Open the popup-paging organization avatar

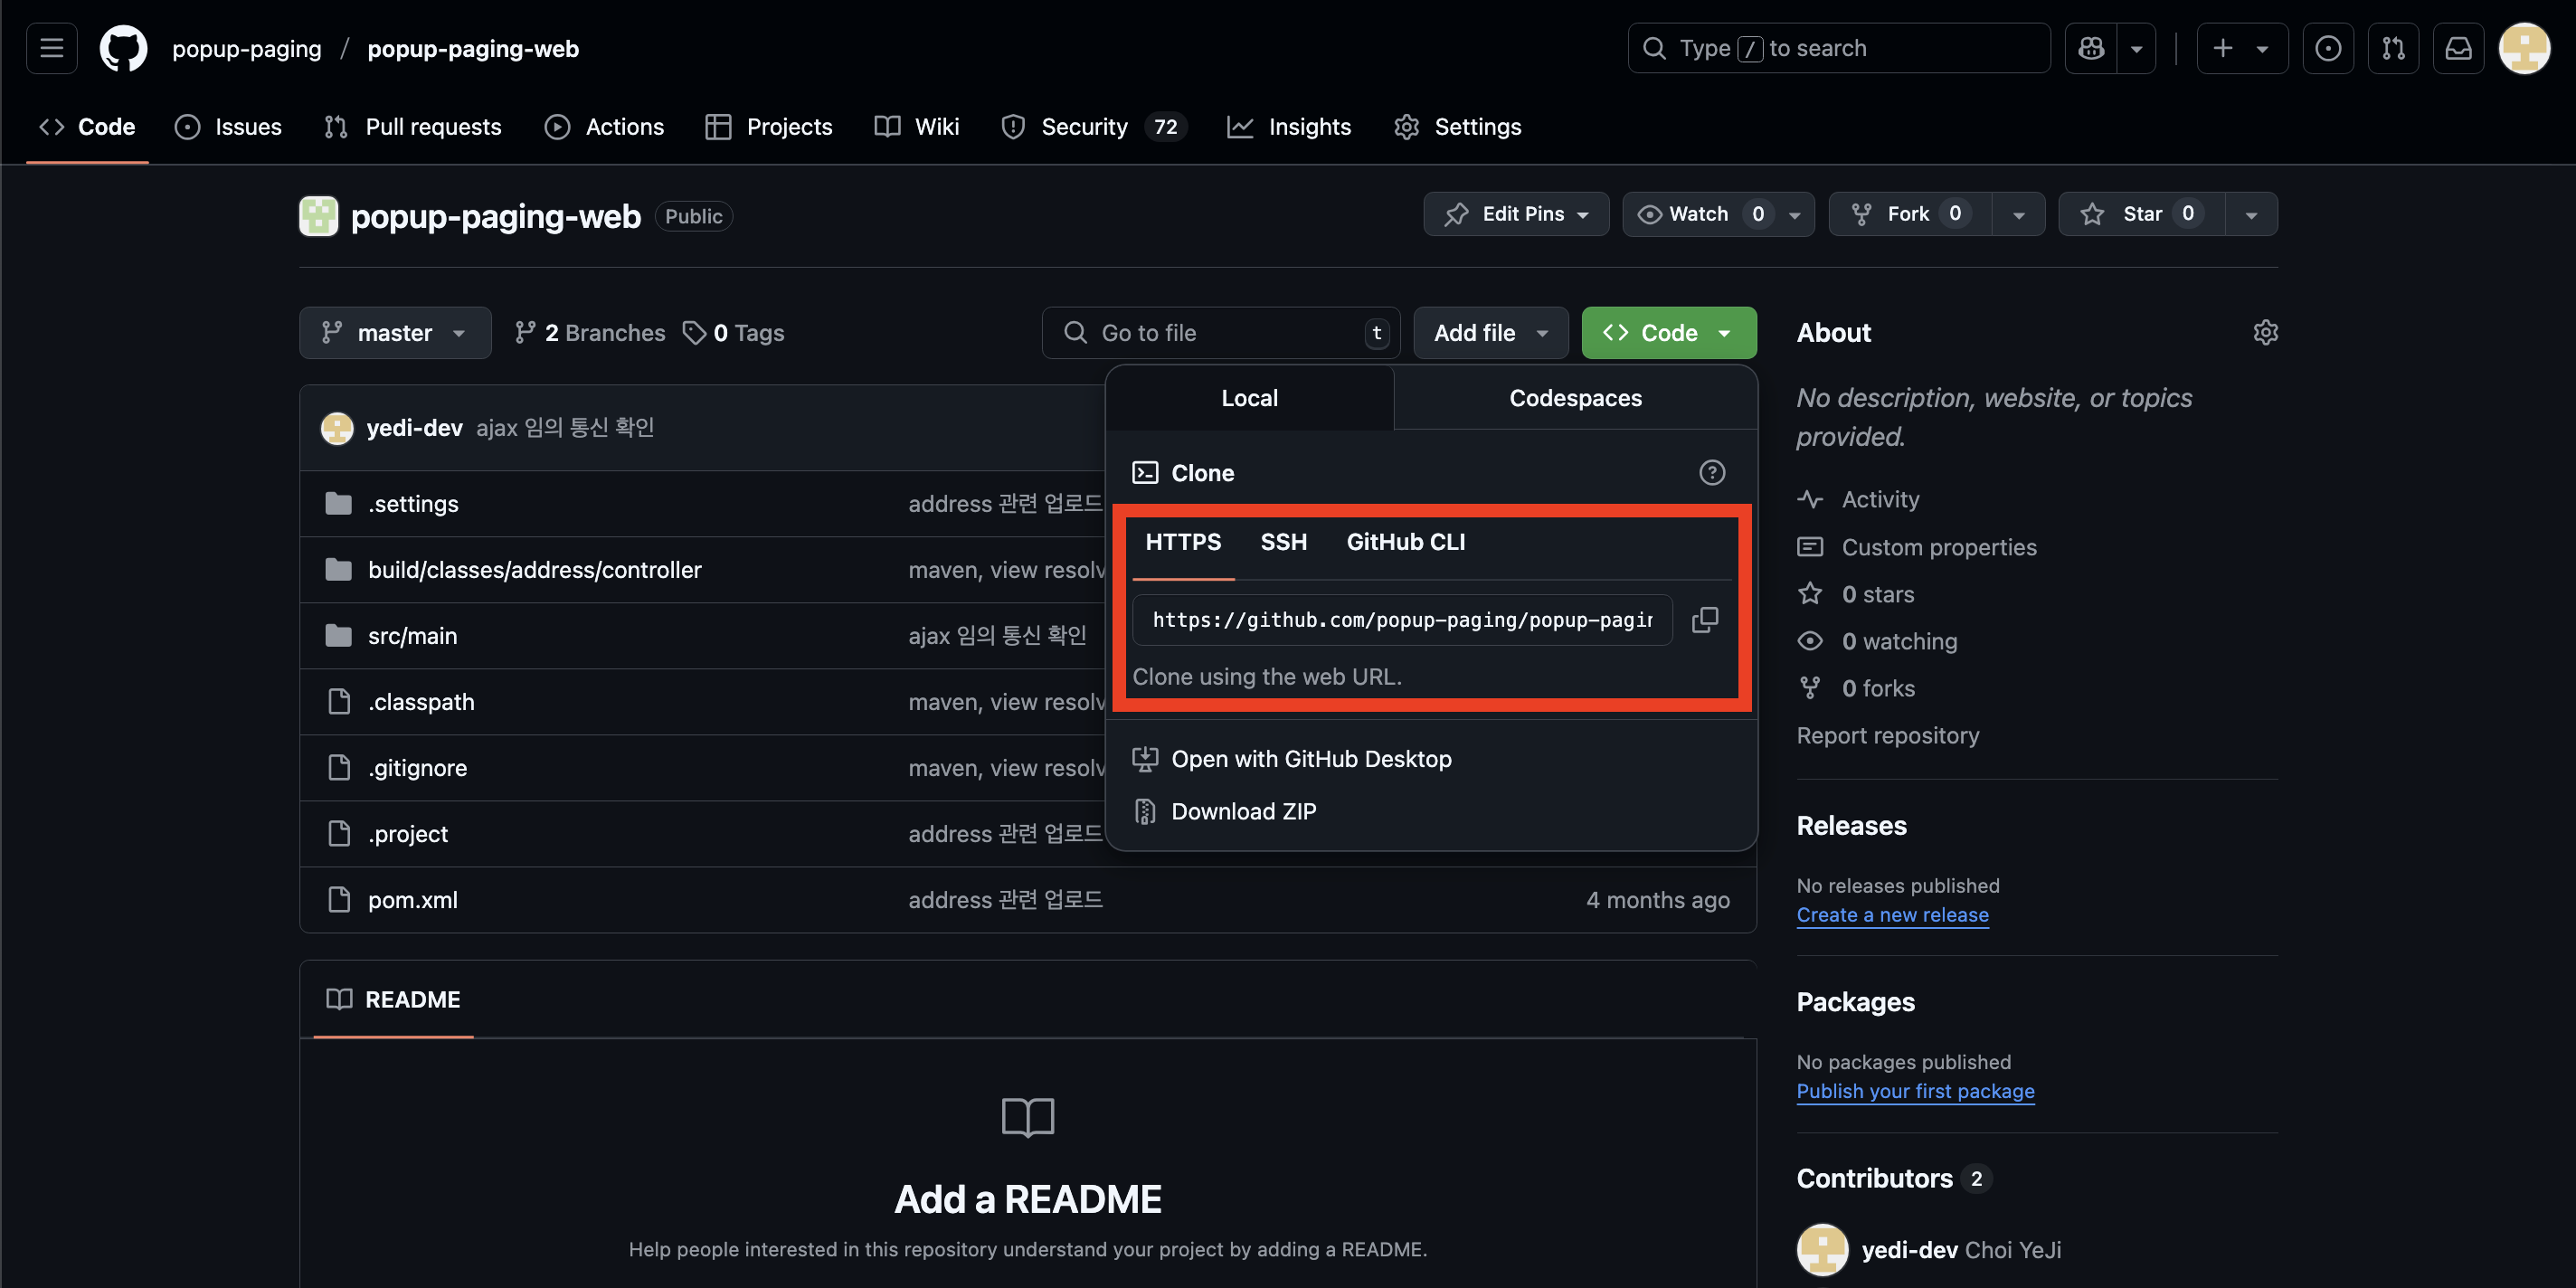(x=319, y=216)
